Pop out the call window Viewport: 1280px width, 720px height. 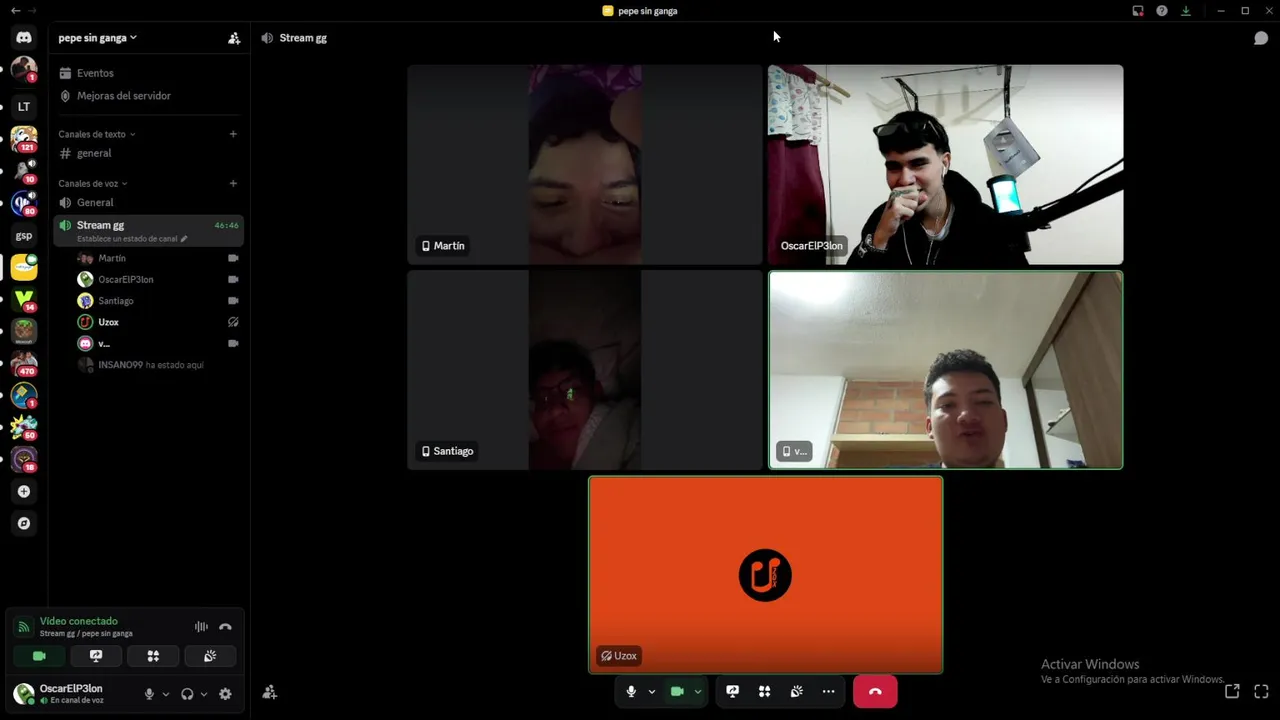click(1232, 691)
